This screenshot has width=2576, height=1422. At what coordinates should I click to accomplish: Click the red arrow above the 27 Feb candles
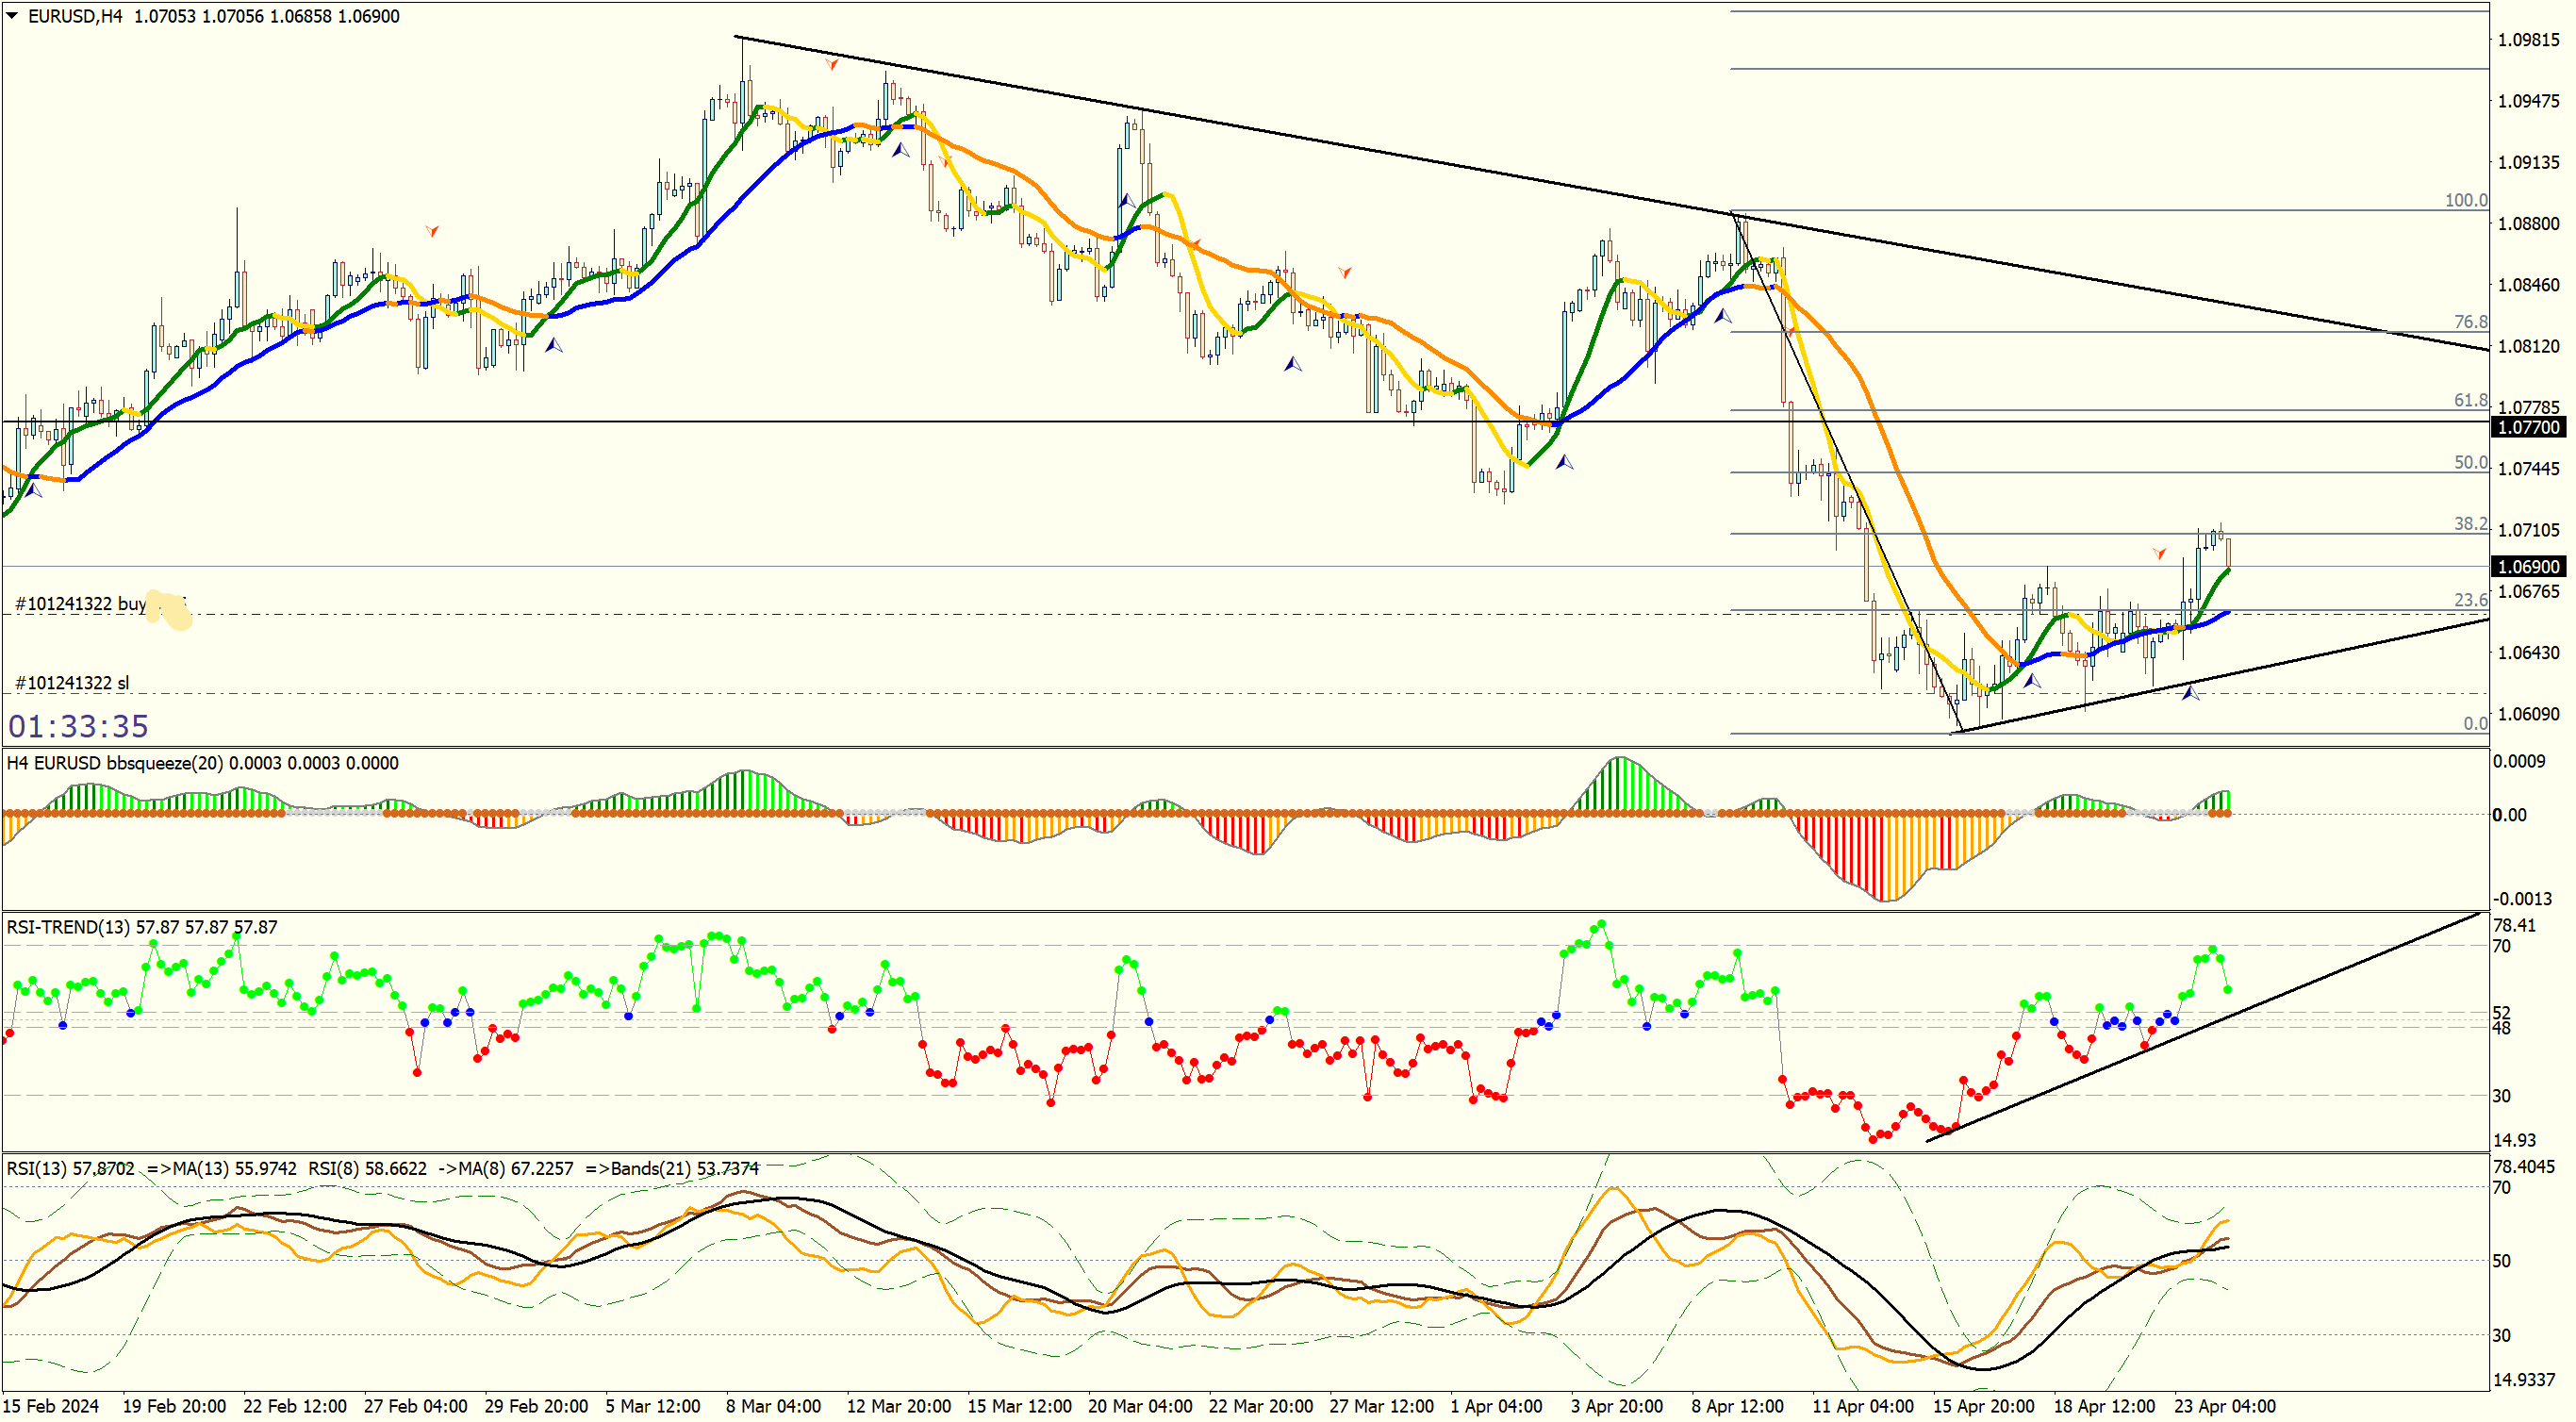pyautogui.click(x=432, y=231)
